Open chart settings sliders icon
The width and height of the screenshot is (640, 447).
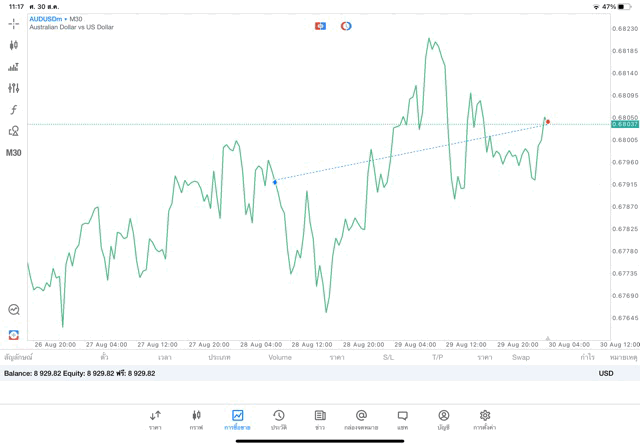[14, 88]
